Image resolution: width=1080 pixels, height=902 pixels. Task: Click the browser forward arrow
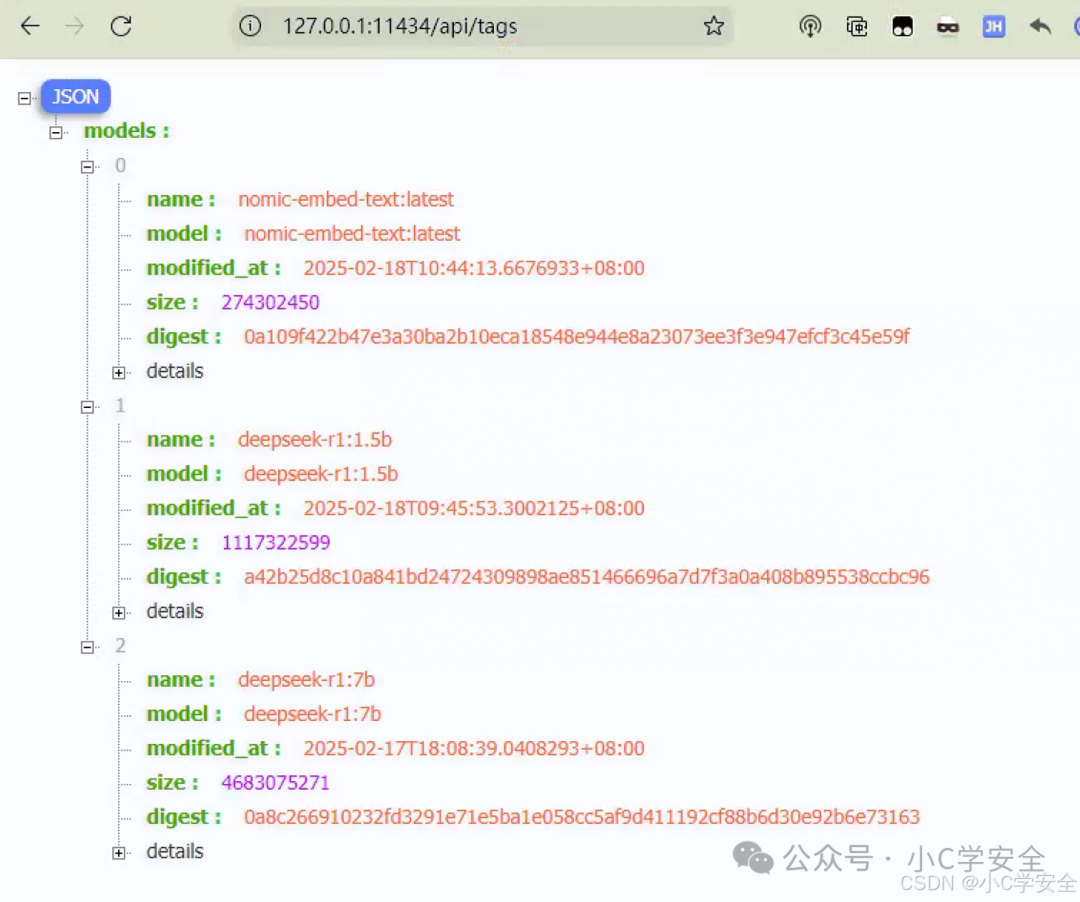74,26
